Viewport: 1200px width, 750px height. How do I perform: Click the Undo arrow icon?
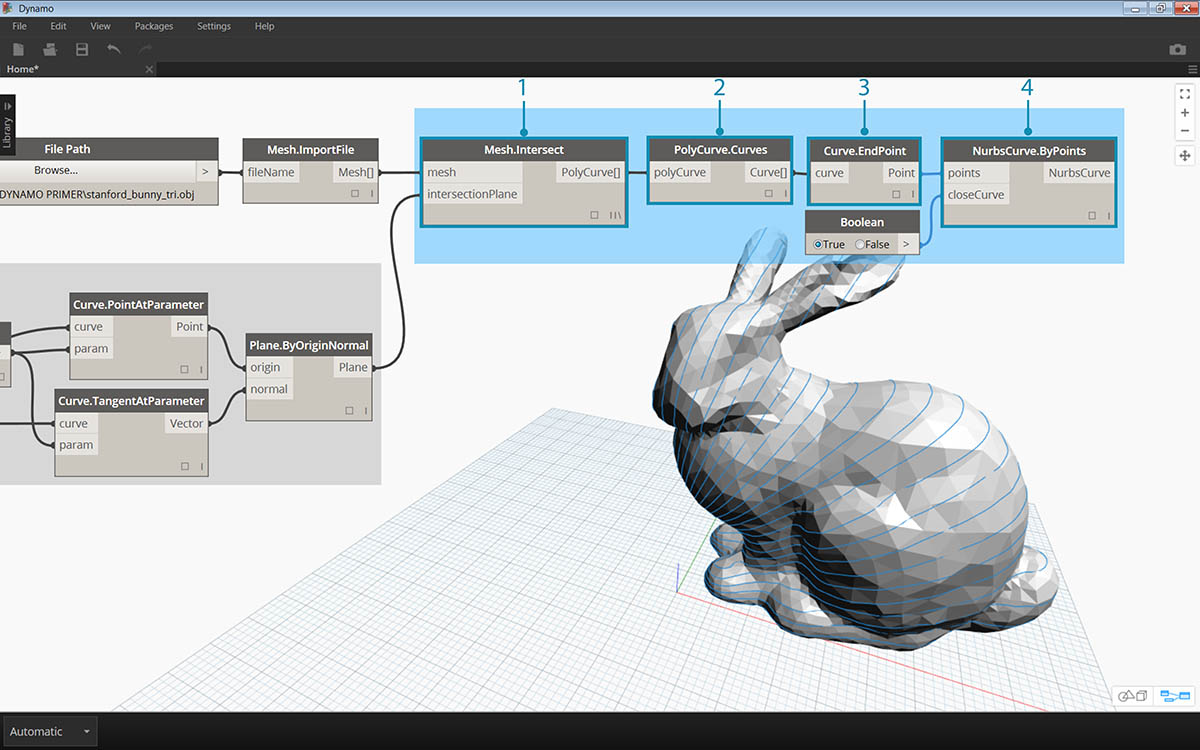[x=114, y=49]
